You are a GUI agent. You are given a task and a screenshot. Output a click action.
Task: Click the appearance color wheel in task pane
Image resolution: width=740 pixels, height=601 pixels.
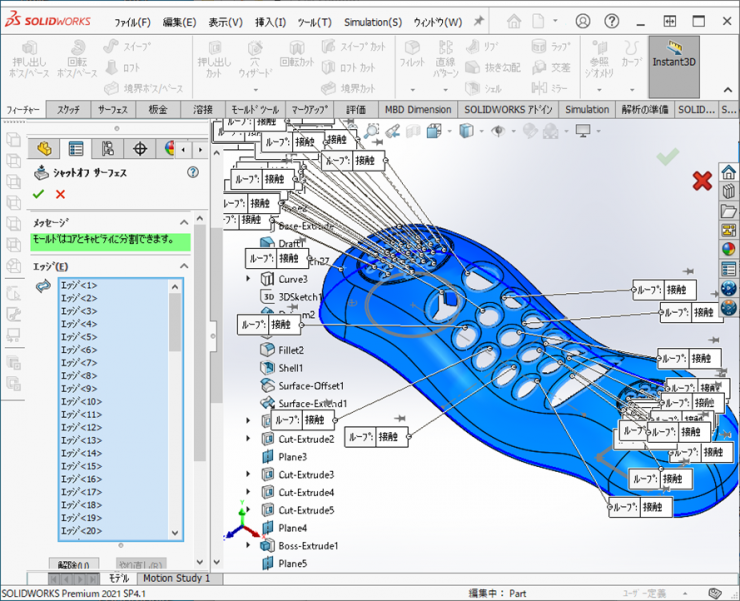728,249
